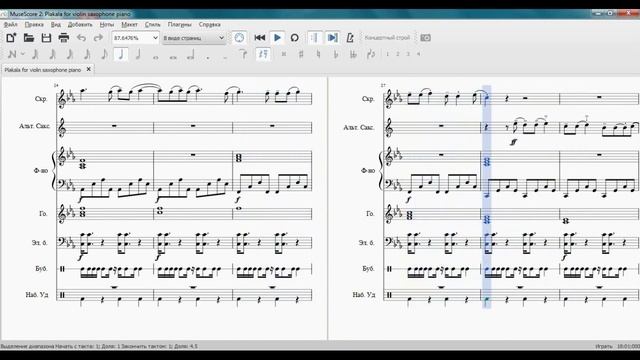Open the Файл menu
Screen dimensions: 640x360
pyautogui.click(x=11, y=24)
